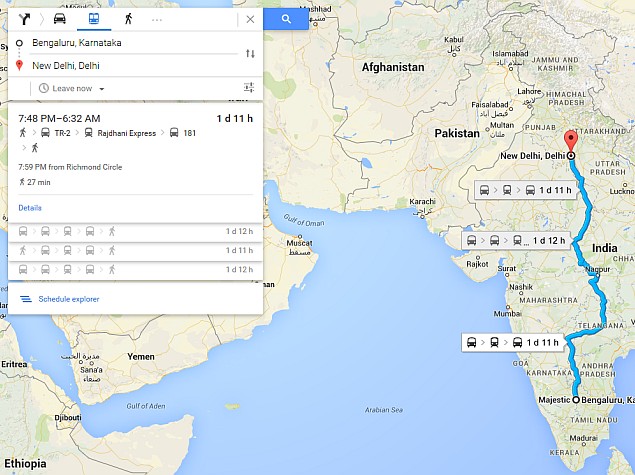Click the directions arrow icon
Viewport: 635px width, 475px height.
(25, 19)
